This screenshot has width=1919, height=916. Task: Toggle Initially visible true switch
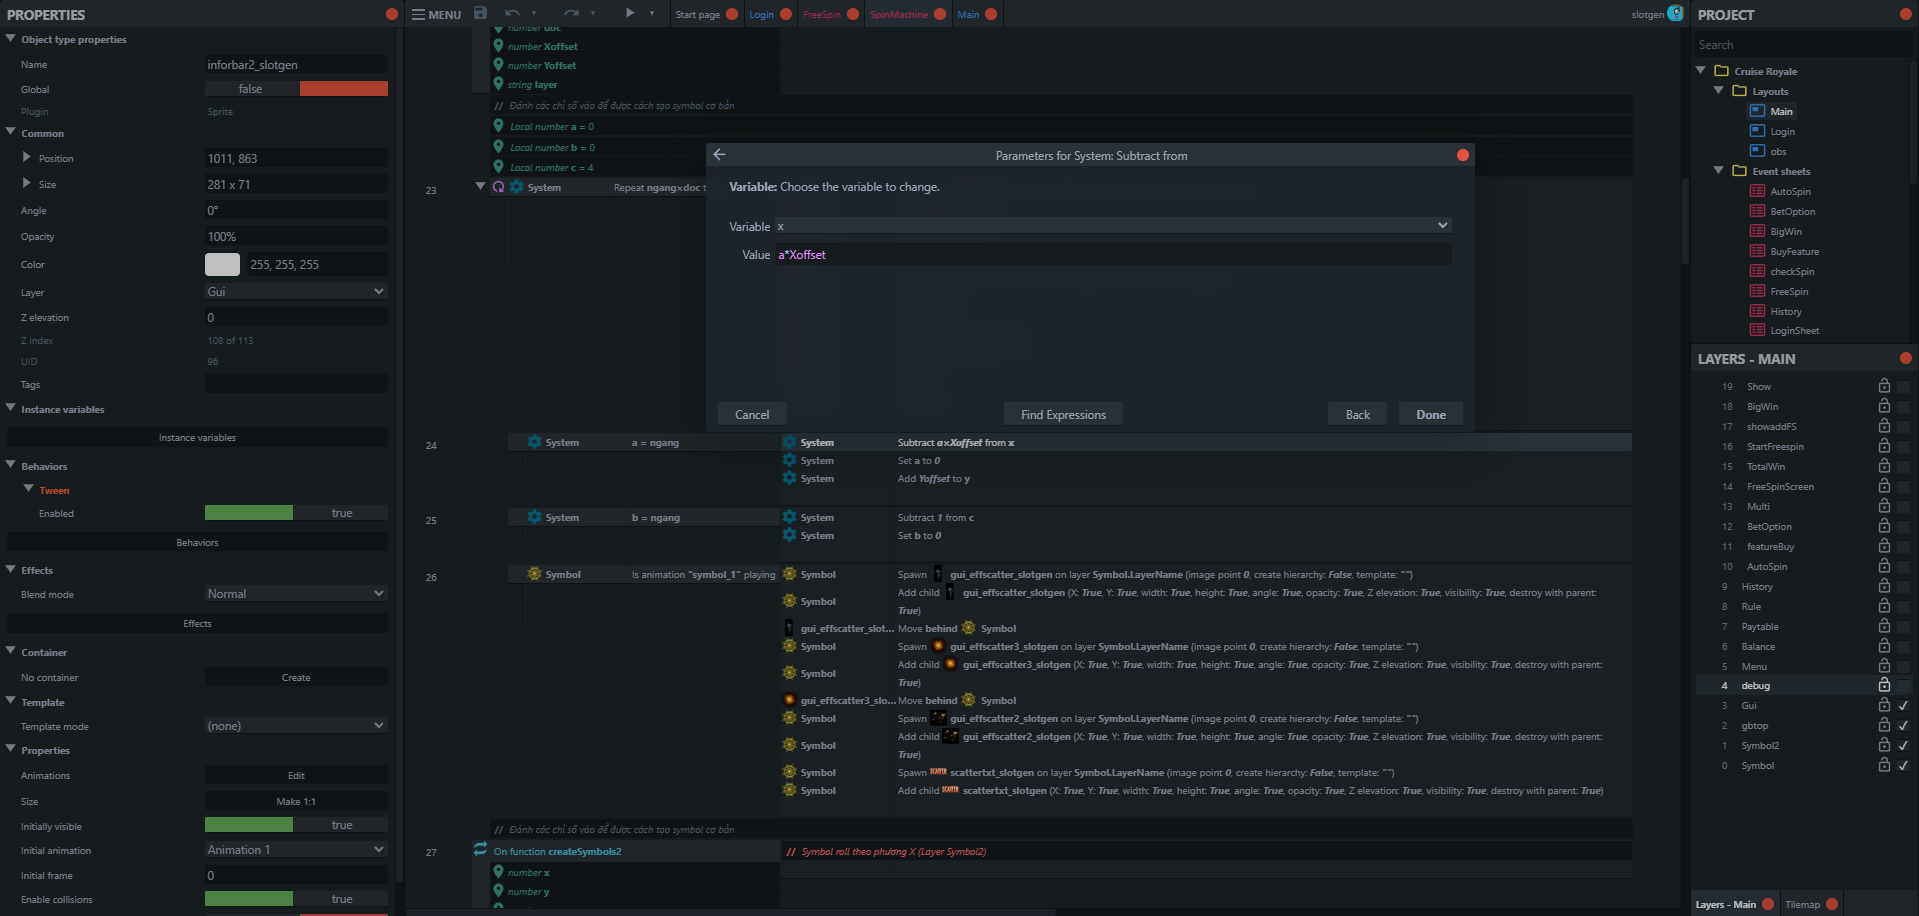pyautogui.click(x=296, y=825)
